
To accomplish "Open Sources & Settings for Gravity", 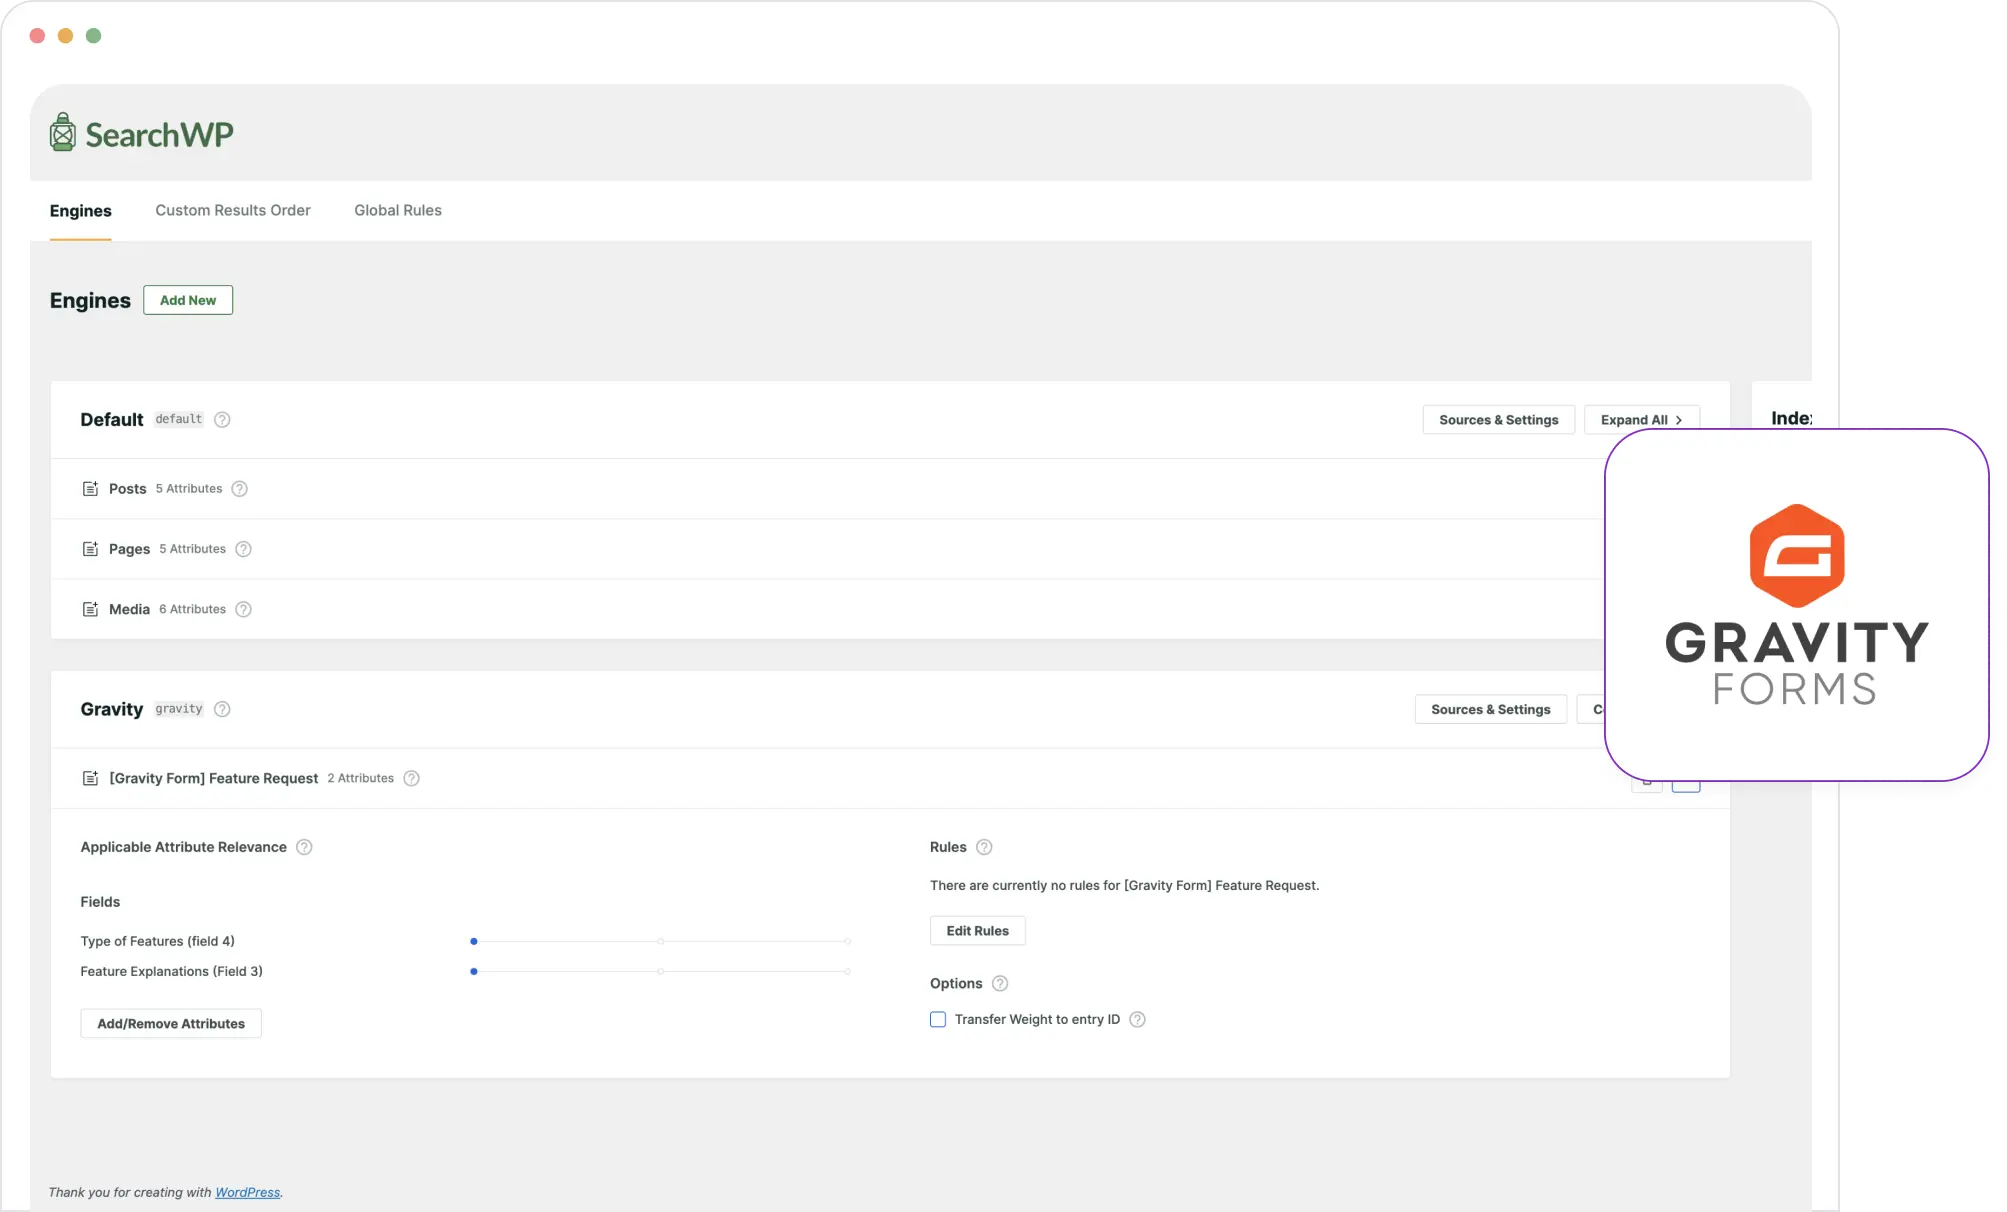I will (1491, 707).
